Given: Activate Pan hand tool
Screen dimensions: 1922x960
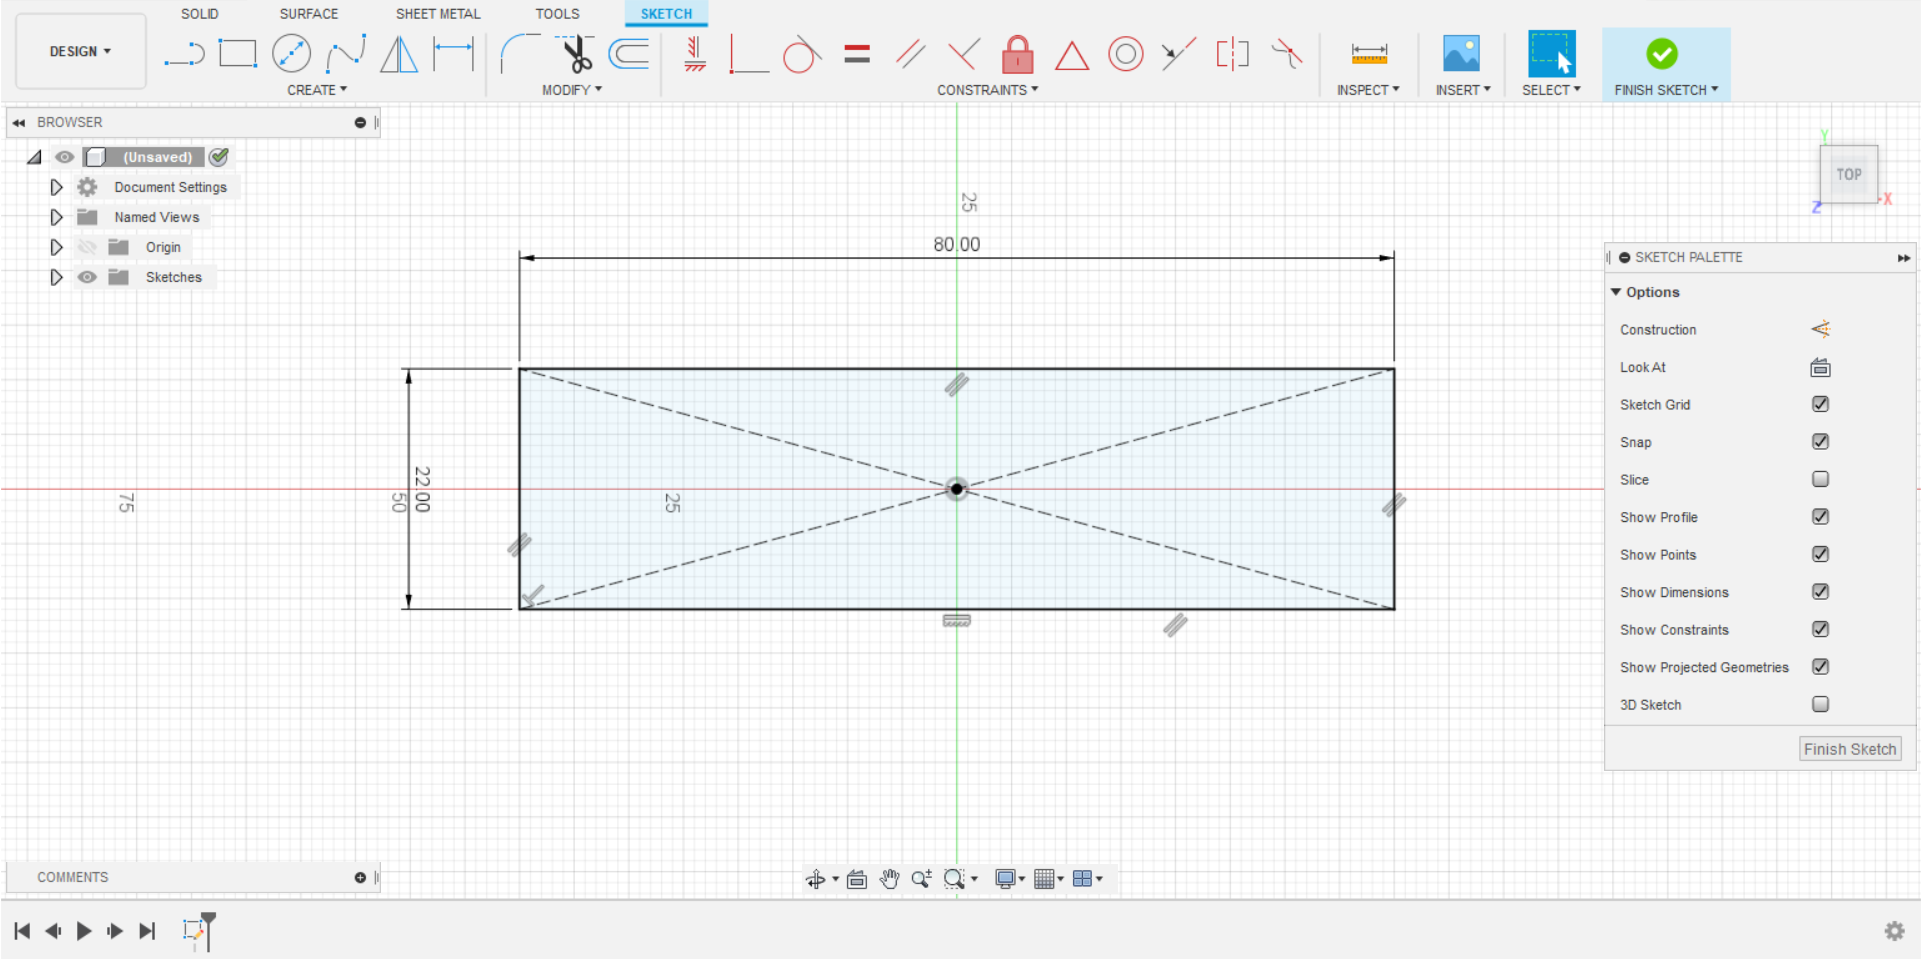Looking at the screenshot, I should click(x=889, y=879).
